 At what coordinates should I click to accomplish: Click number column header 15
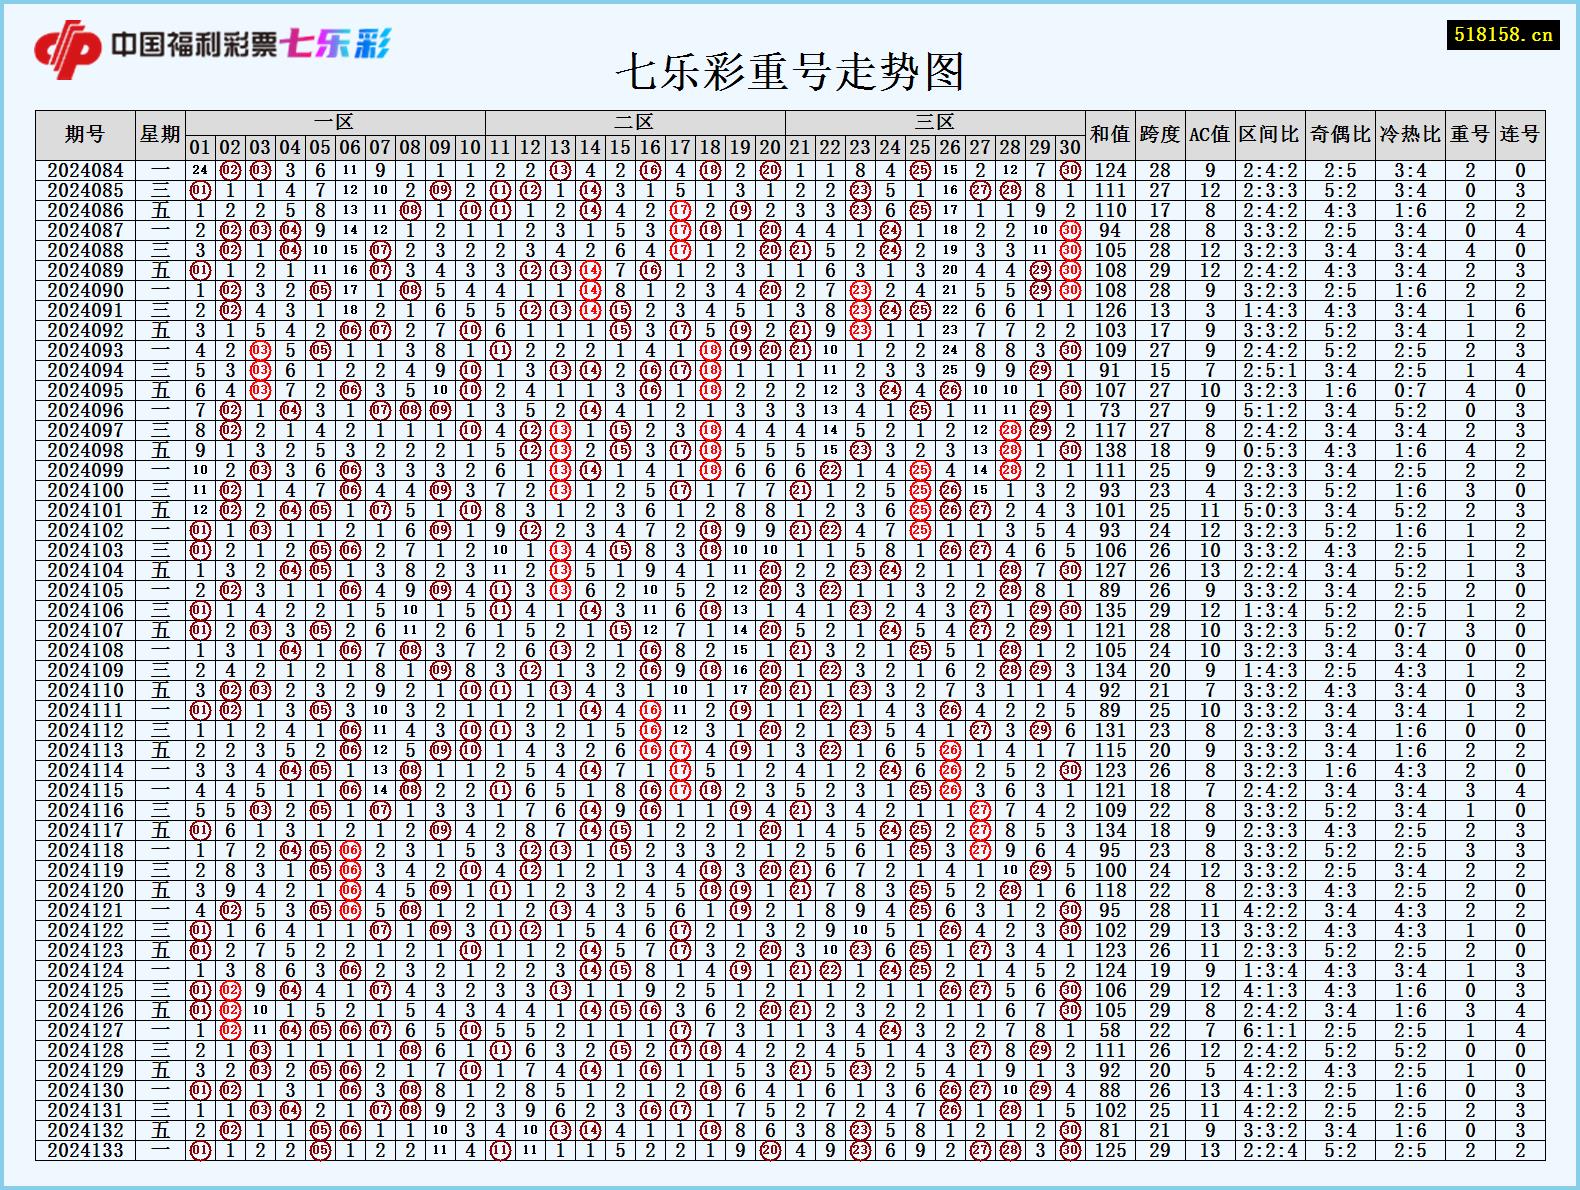point(620,148)
